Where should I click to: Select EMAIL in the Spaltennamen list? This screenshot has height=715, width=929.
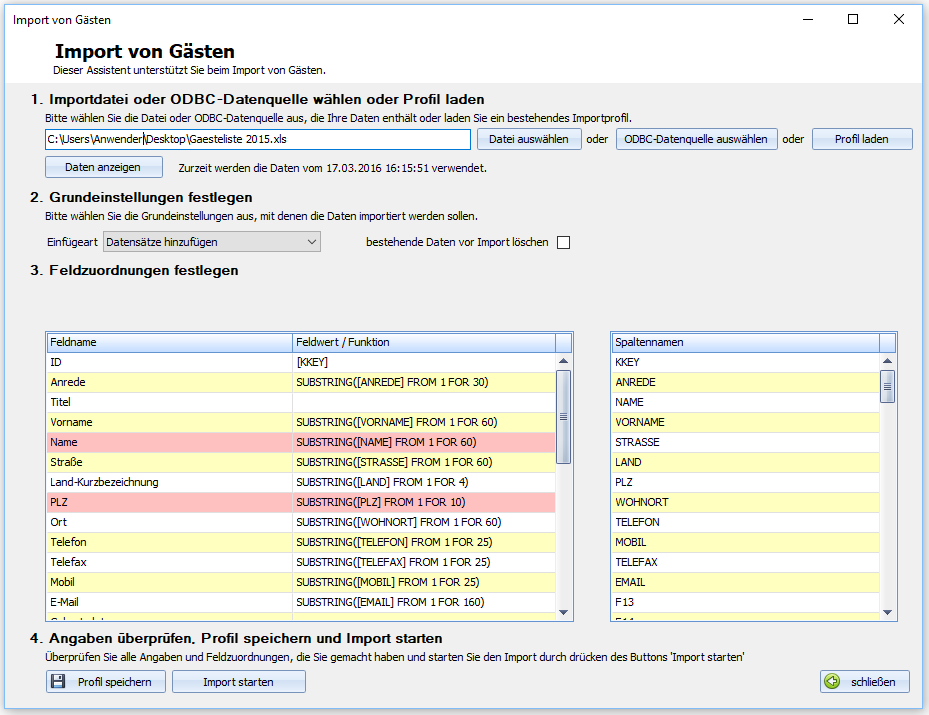pos(745,582)
